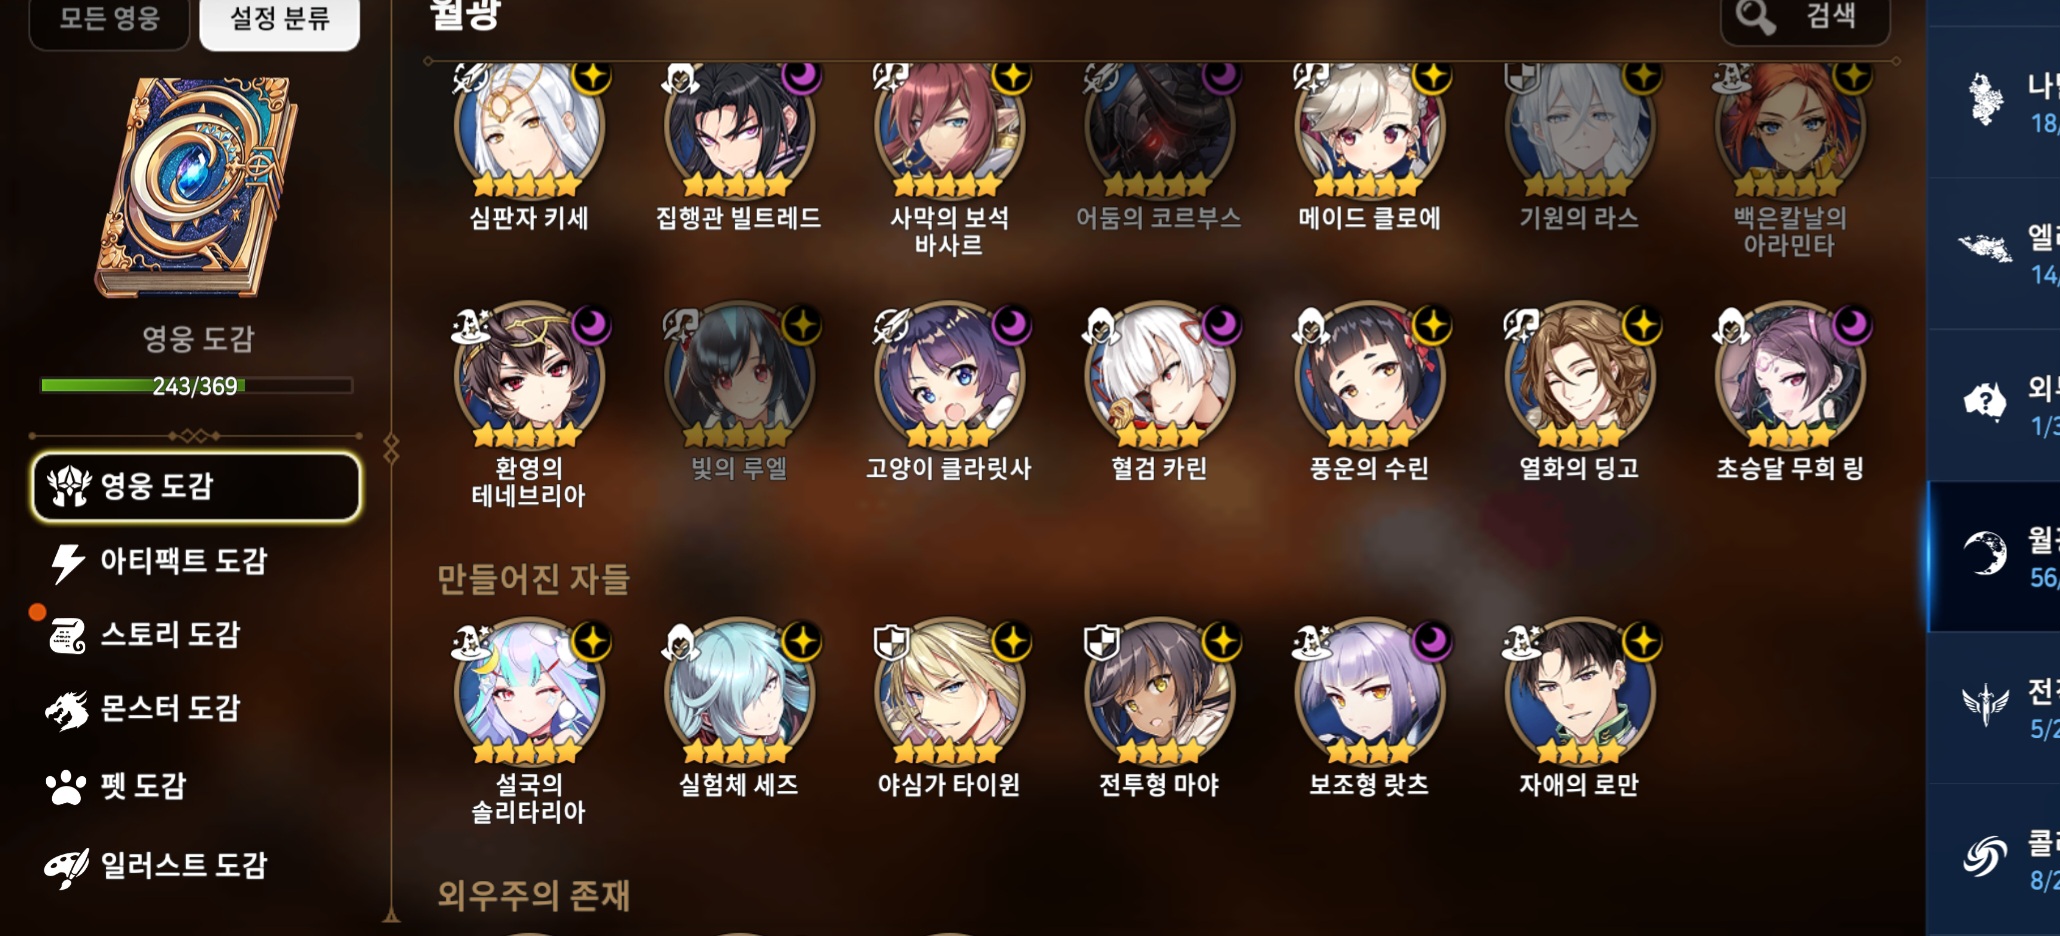
Task: Open the 영웅 도감 menu entry
Action: click(196, 487)
